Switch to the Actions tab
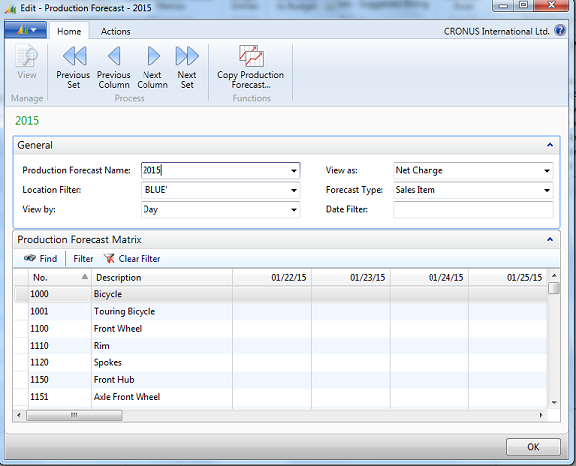The height and width of the screenshot is (466, 576). click(115, 32)
